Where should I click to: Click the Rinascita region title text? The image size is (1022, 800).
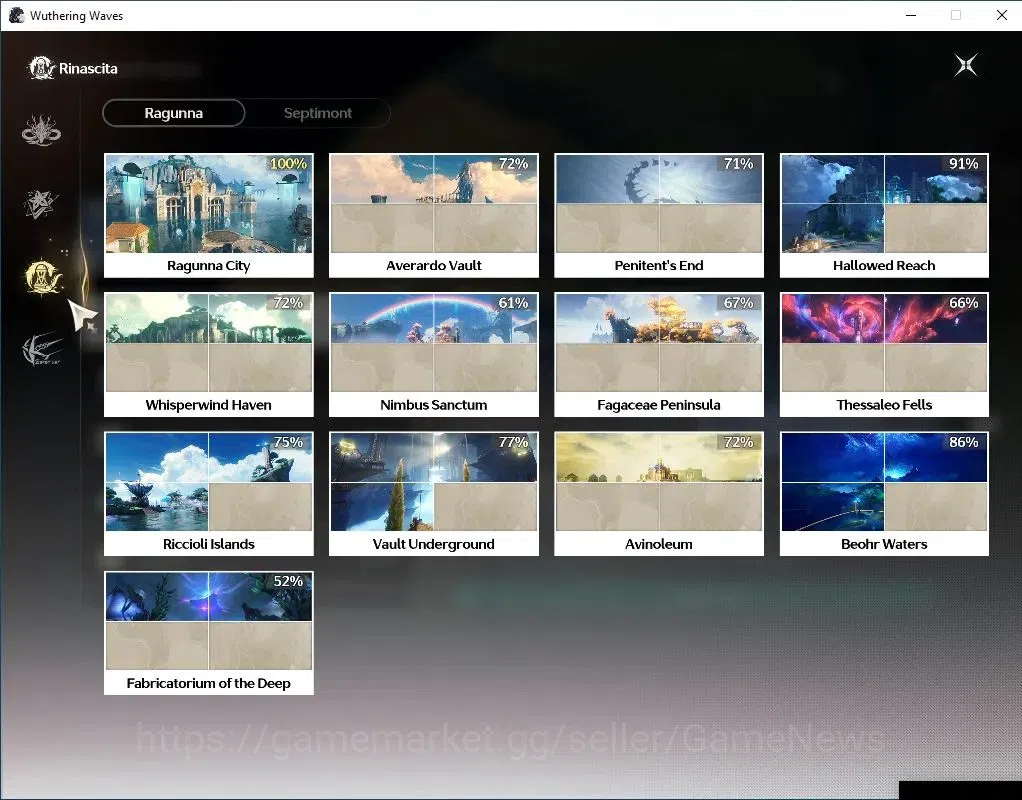coord(88,68)
